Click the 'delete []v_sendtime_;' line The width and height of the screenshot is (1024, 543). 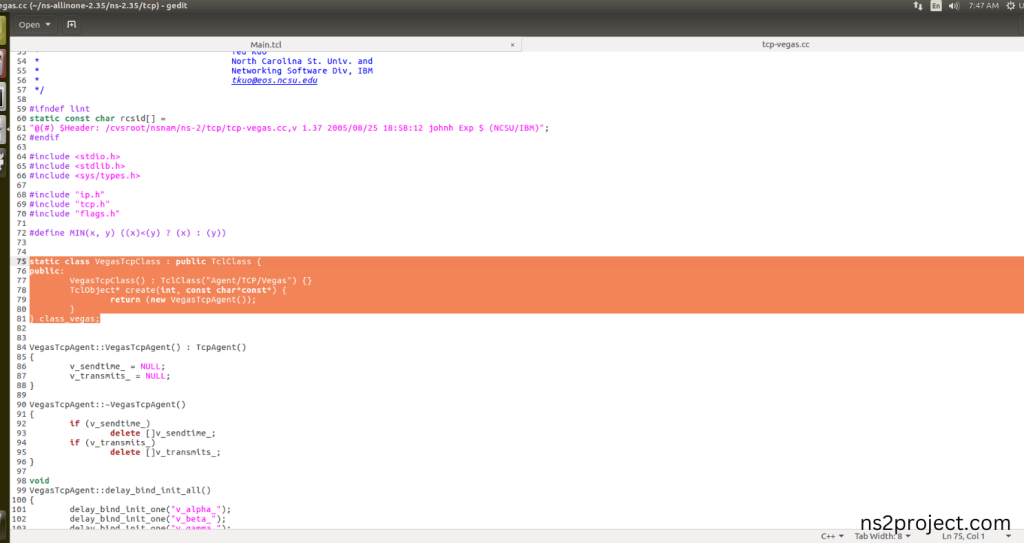tap(163, 433)
